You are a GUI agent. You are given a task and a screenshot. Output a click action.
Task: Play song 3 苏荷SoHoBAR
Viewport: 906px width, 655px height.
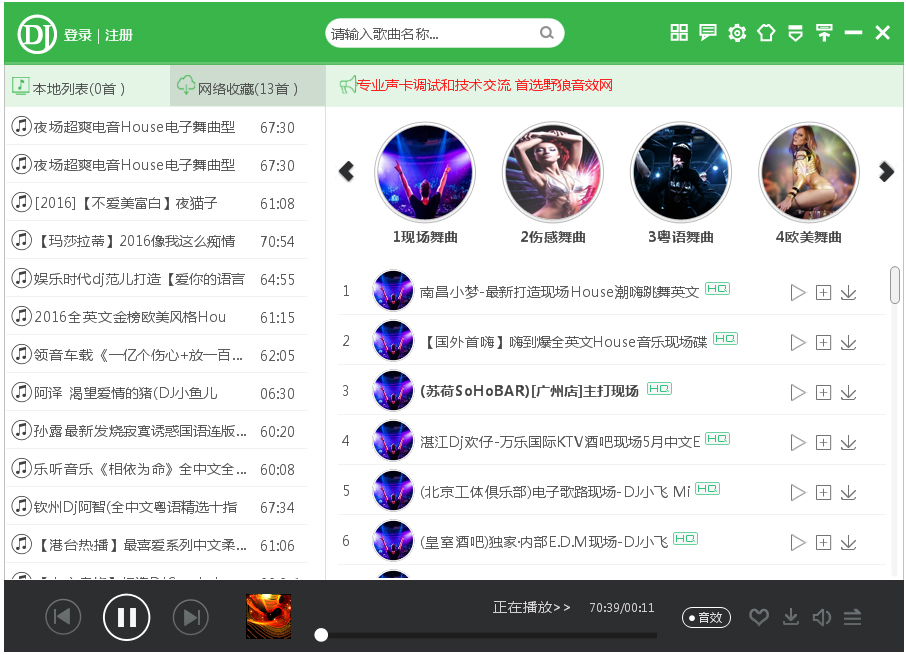797,393
